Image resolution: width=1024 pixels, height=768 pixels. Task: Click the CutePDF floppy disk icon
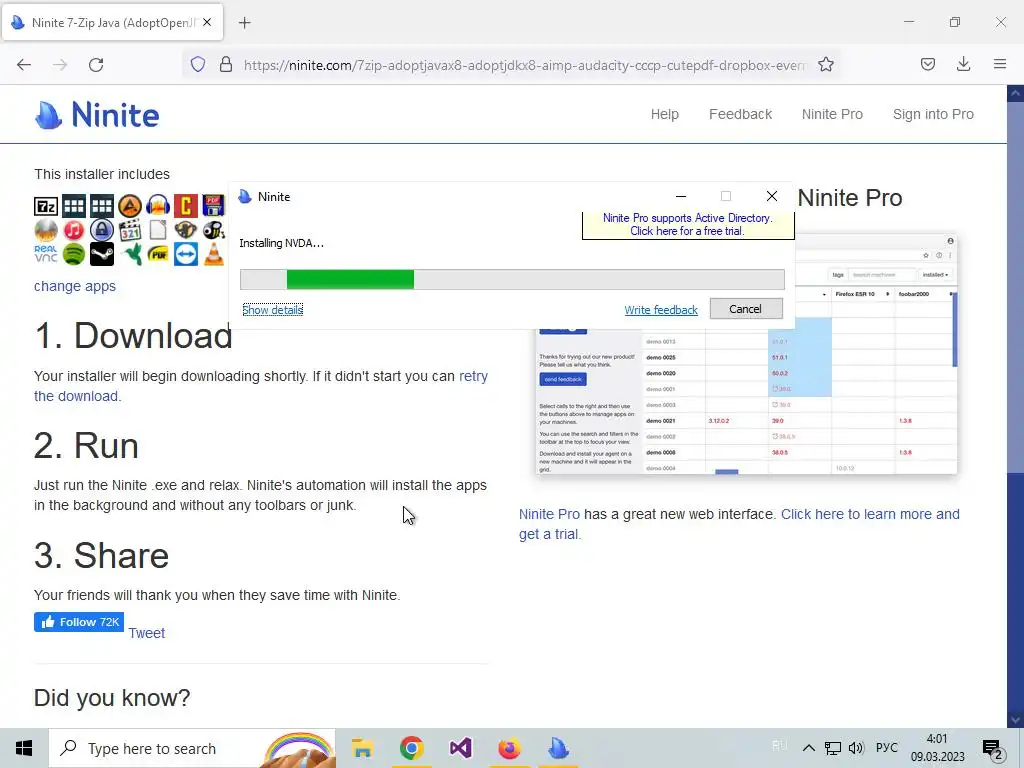pyautogui.click(x=214, y=206)
